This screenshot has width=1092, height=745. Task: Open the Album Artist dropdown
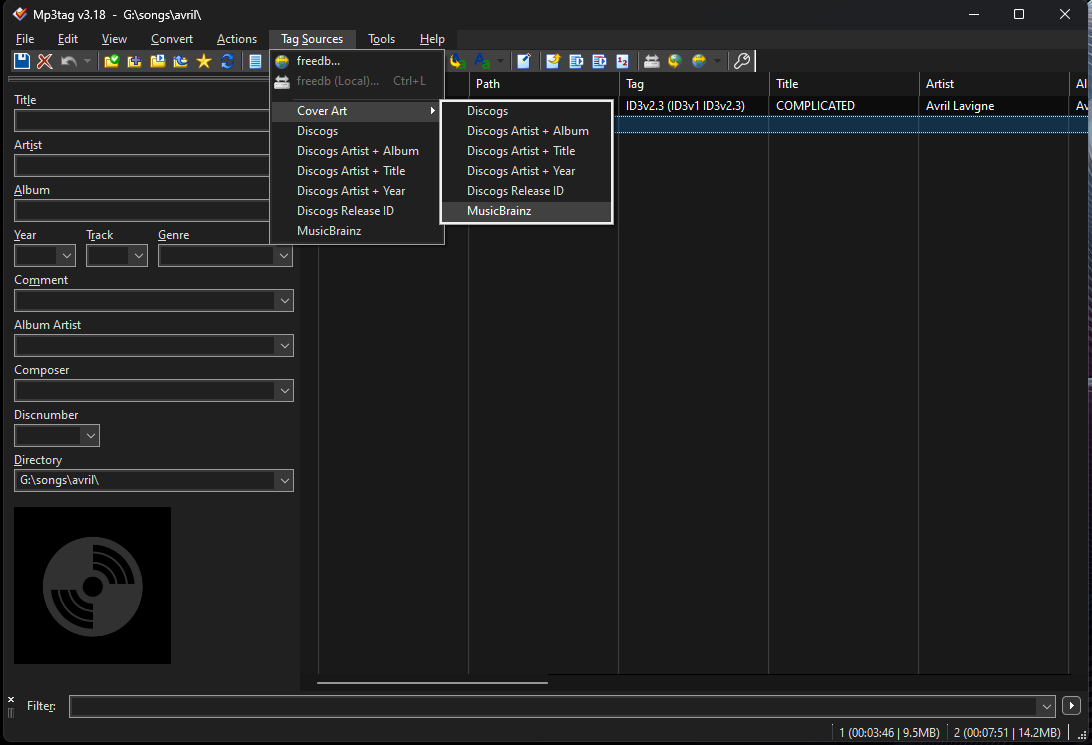[285, 346]
